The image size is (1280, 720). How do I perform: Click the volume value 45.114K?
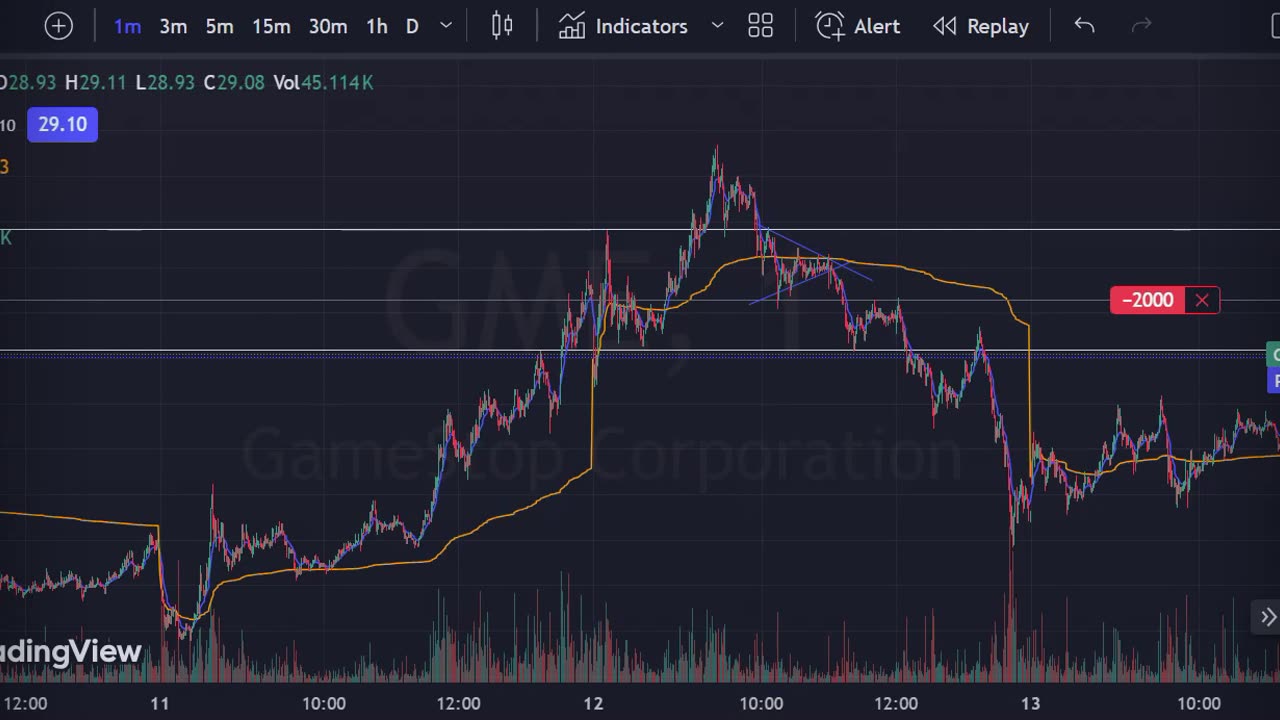point(337,83)
